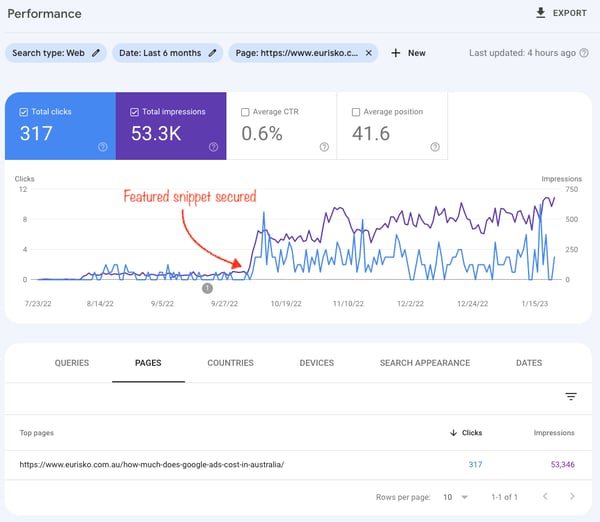
Task: Edit the Search type: Web filter
Action: (x=96, y=53)
